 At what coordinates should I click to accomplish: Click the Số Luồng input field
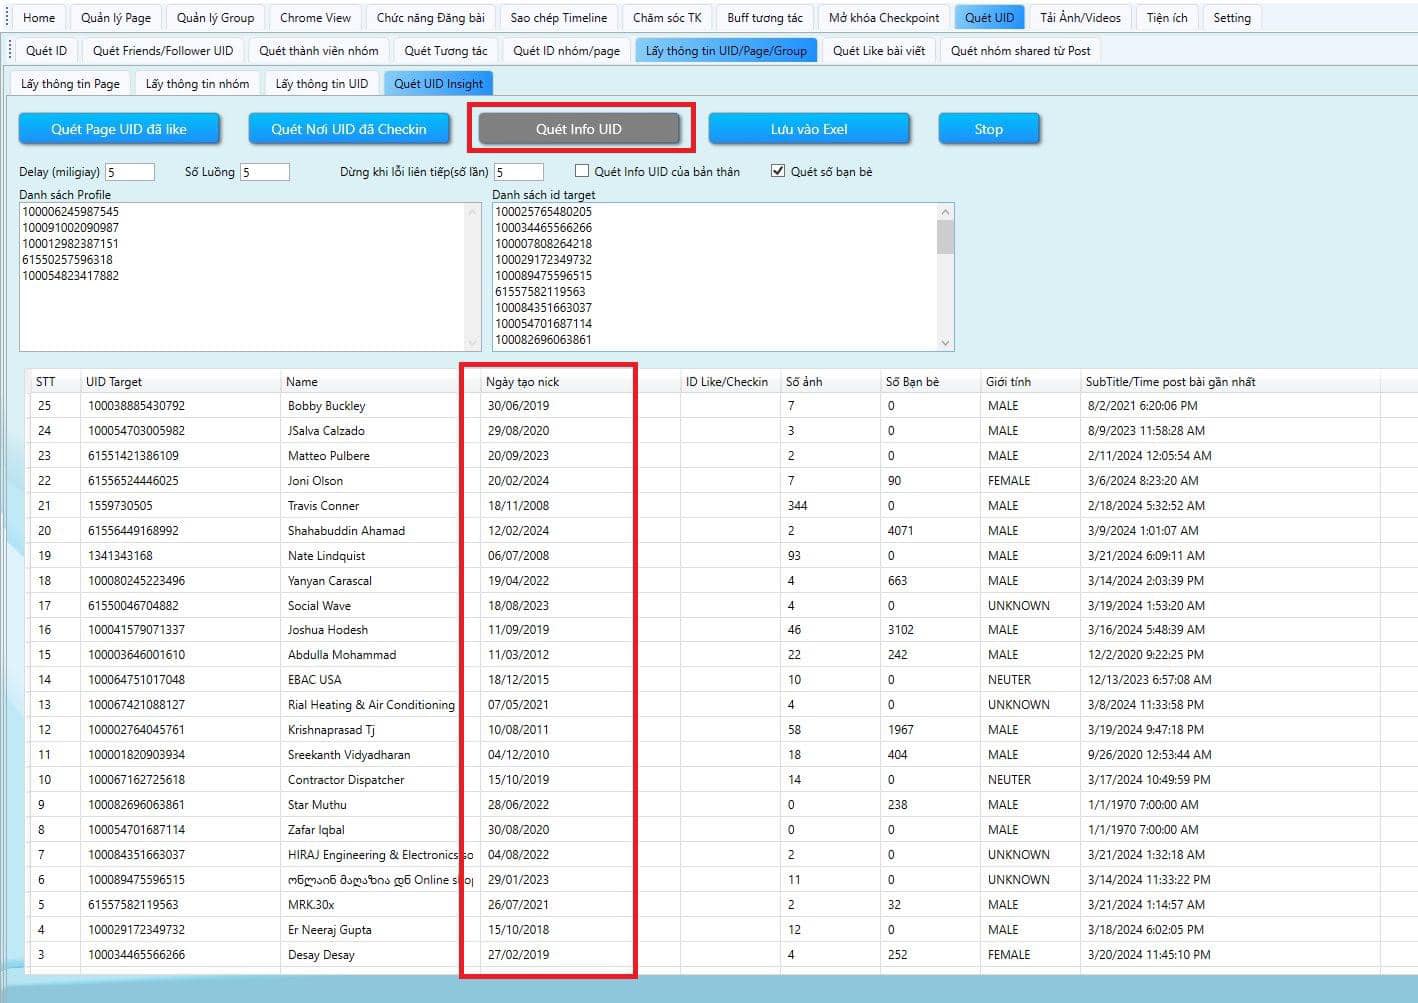pyautogui.click(x=264, y=172)
